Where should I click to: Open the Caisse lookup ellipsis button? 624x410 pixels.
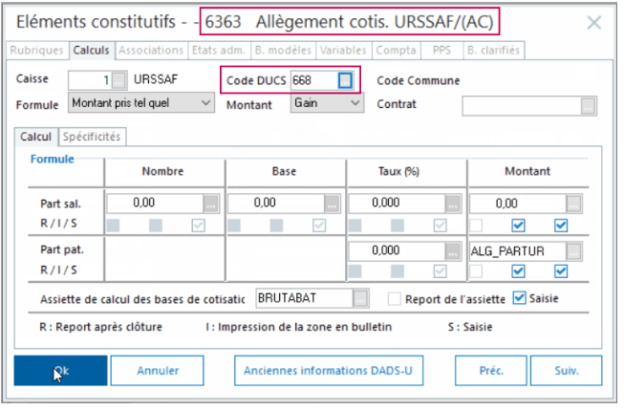coord(119,80)
